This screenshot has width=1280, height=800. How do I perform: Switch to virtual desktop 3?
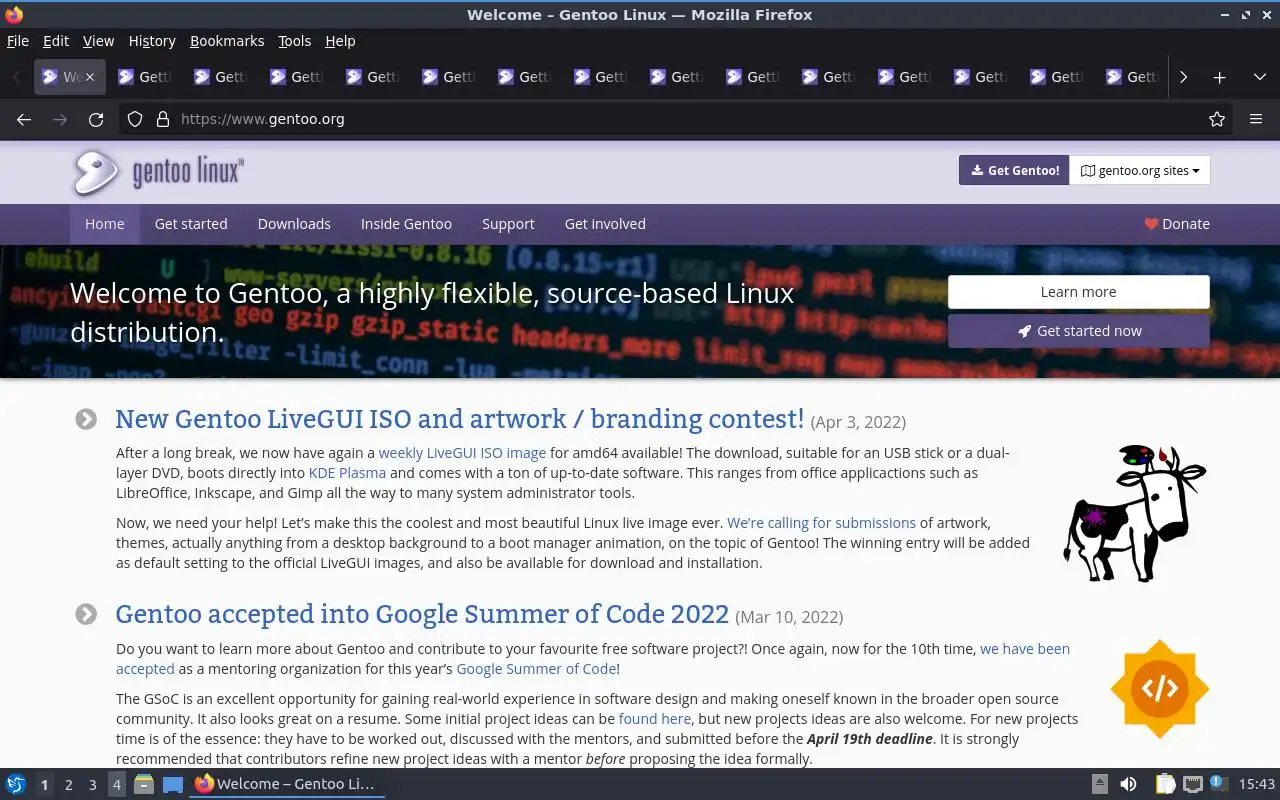tap(92, 784)
